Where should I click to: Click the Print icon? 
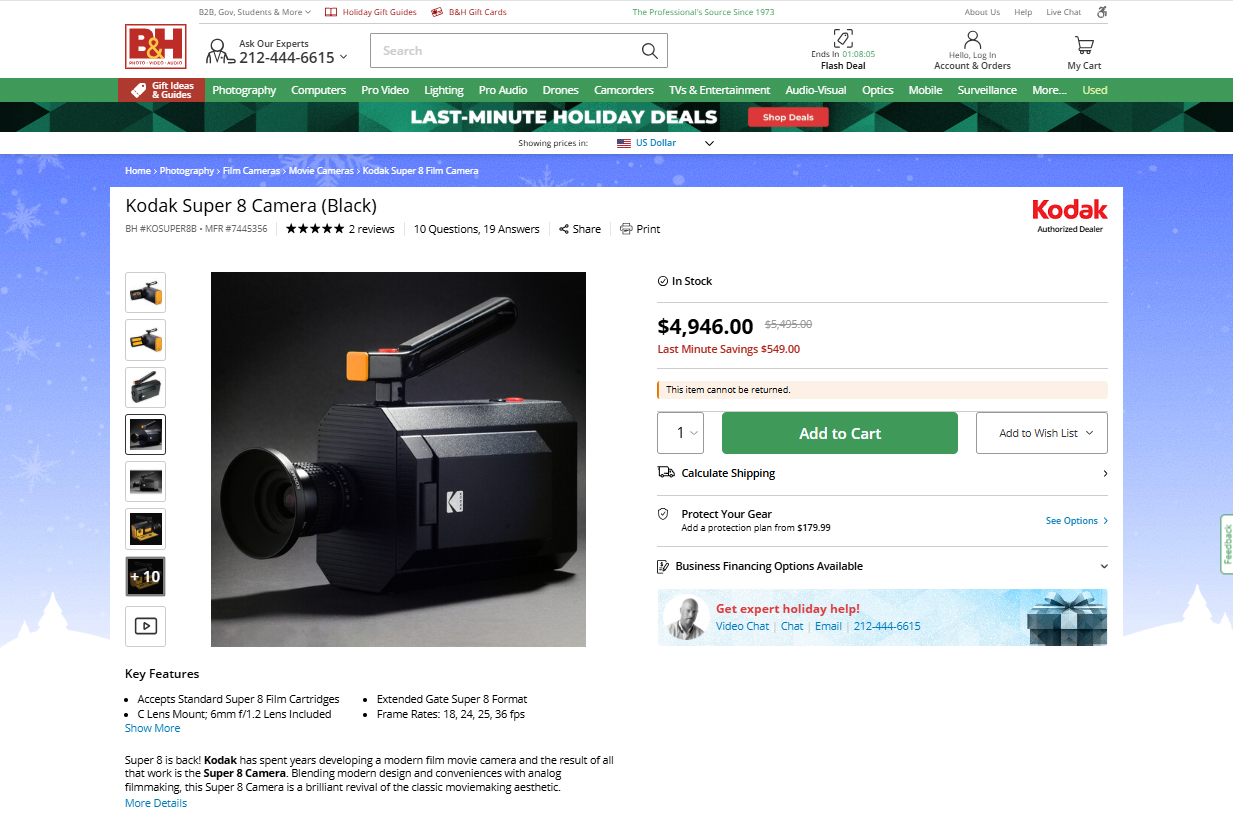(626, 229)
